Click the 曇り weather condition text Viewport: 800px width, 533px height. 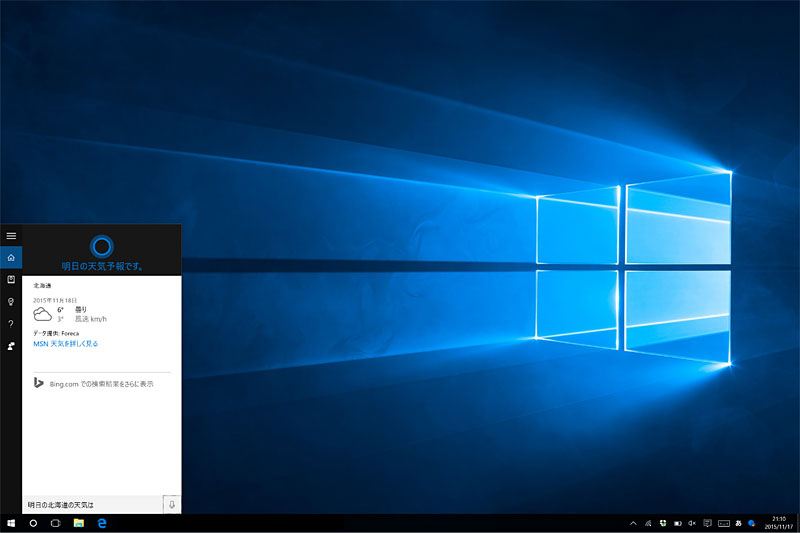point(81,310)
